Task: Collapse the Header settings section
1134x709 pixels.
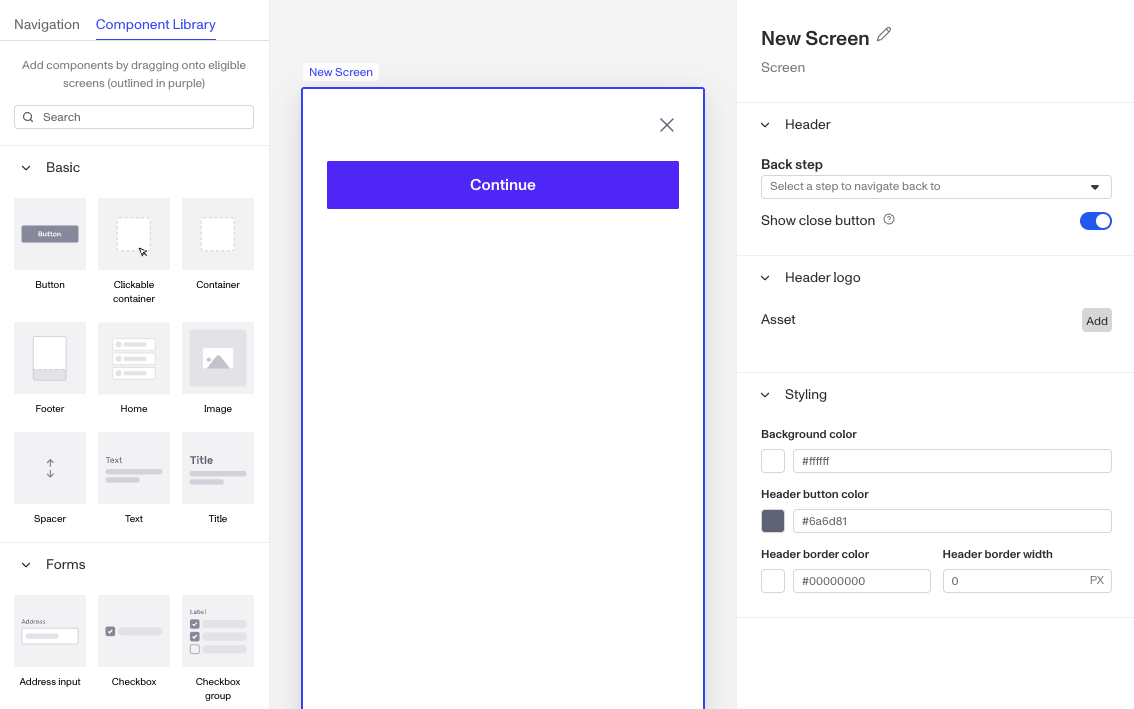Action: (765, 125)
